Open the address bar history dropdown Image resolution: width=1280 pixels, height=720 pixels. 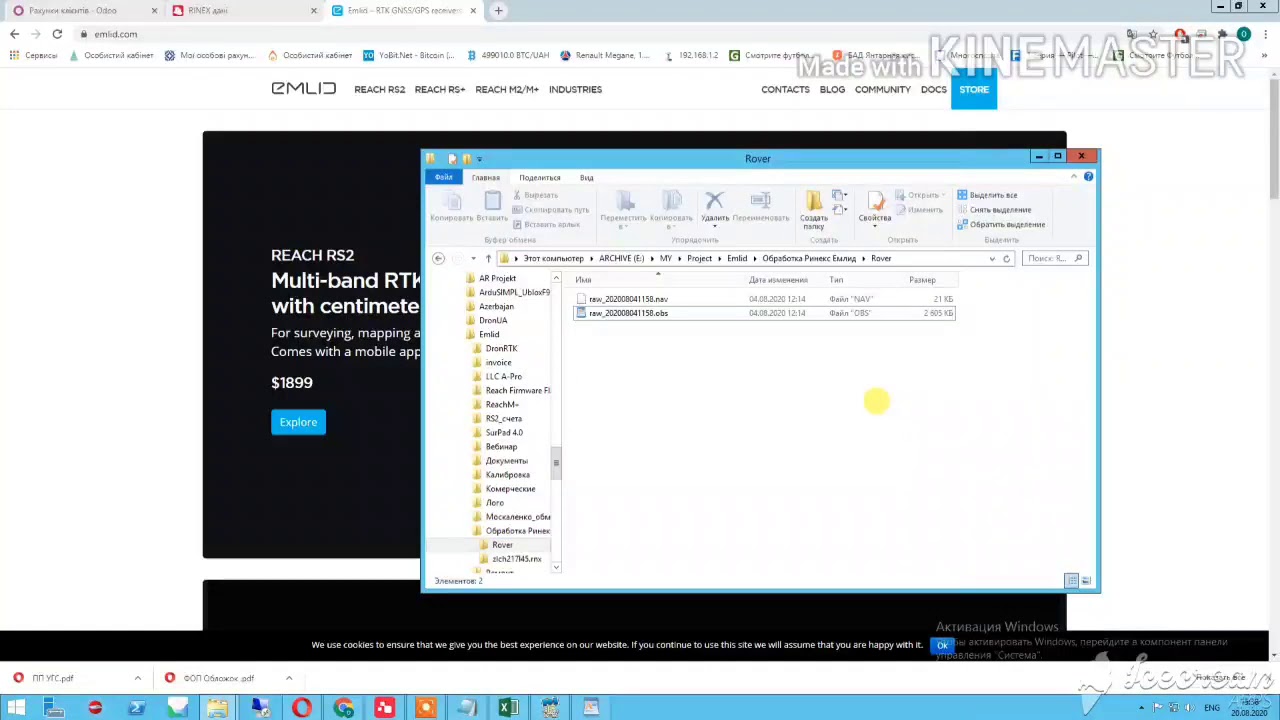[992, 258]
